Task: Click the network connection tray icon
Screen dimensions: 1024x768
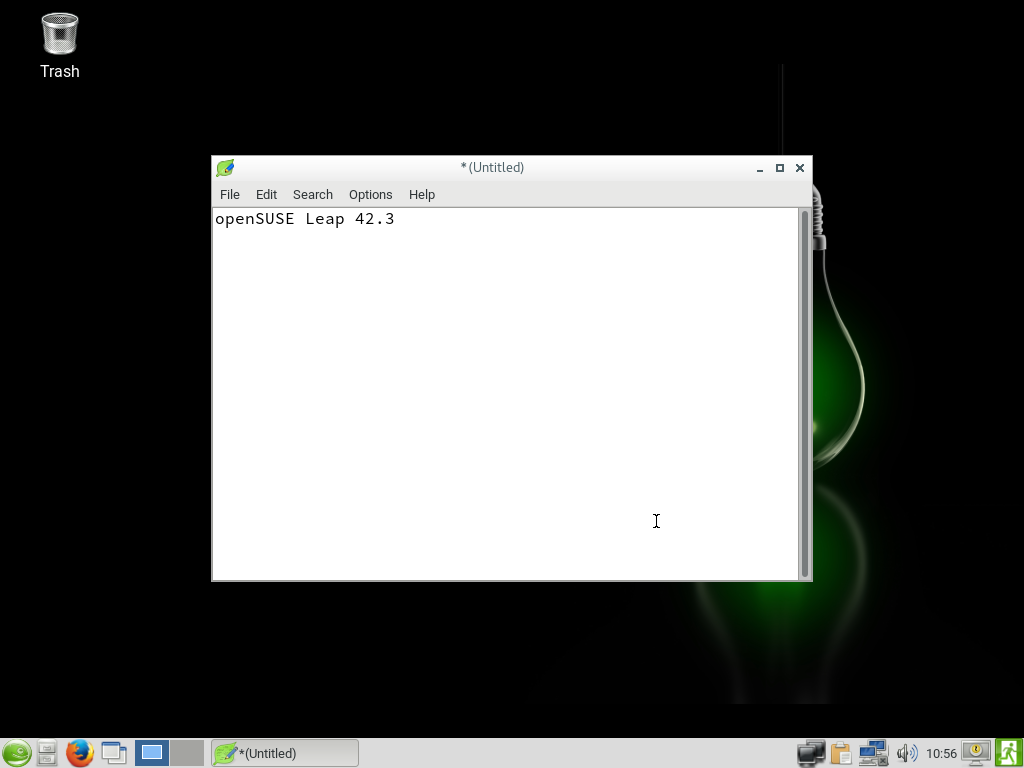Action: pos(873,753)
